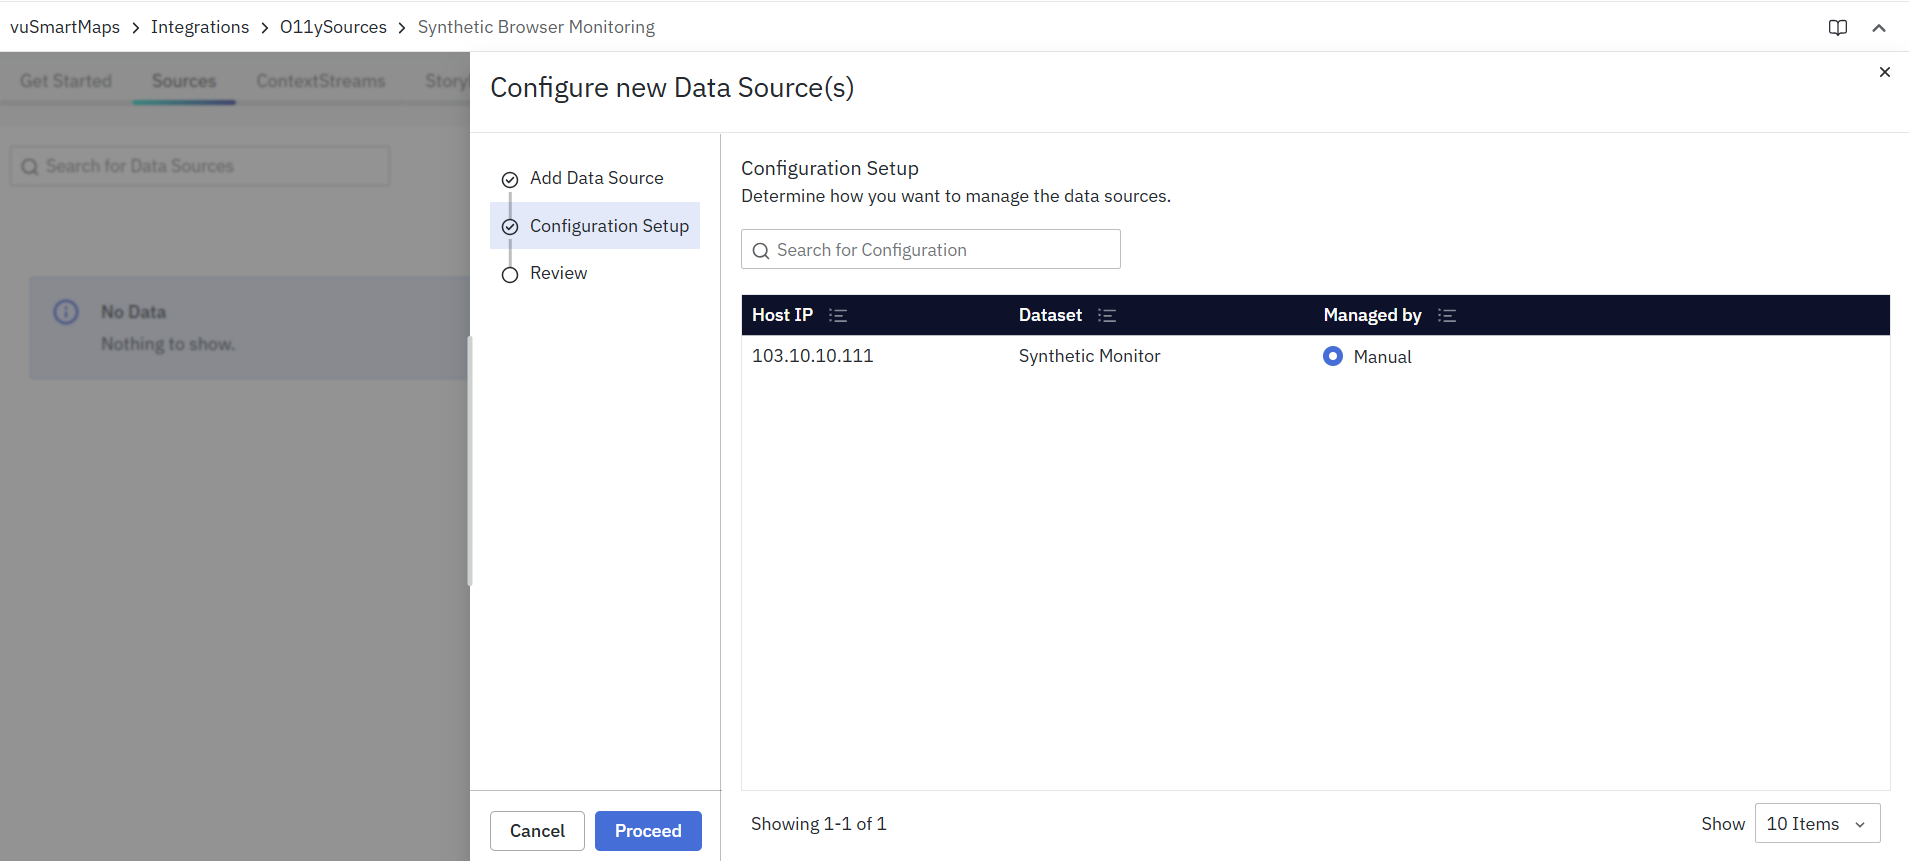Collapse the header using the top chevron
The height and width of the screenshot is (861, 1909).
1878,28
